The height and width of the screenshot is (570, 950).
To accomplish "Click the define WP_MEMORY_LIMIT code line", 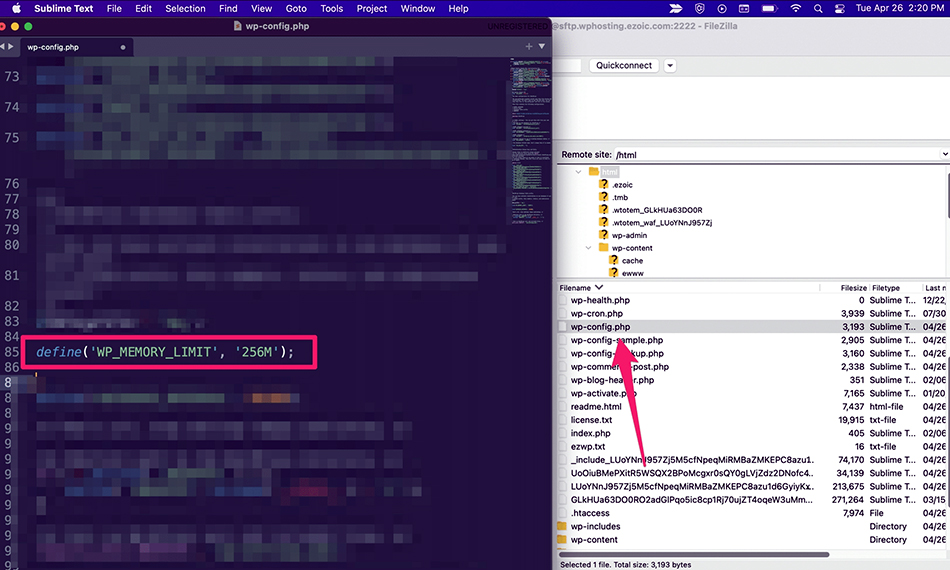I will click(x=165, y=352).
